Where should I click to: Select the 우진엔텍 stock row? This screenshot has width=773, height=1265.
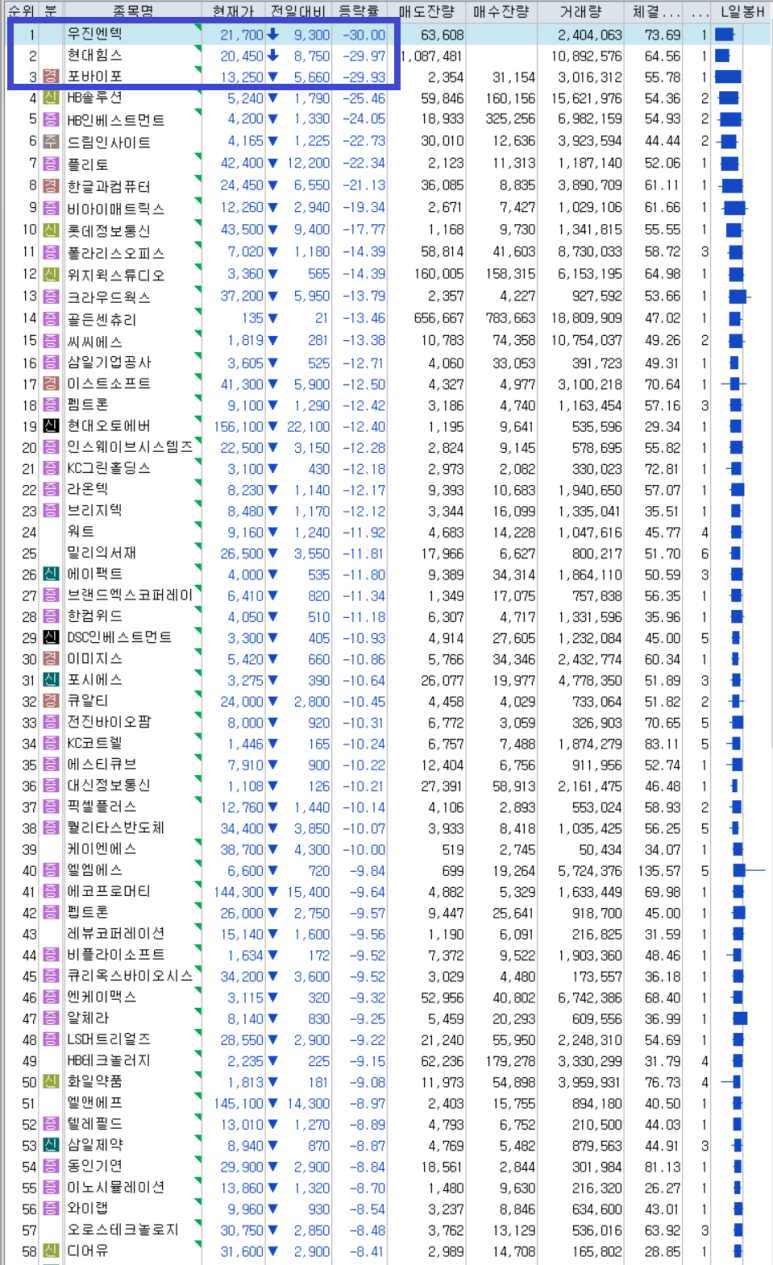coord(386,34)
